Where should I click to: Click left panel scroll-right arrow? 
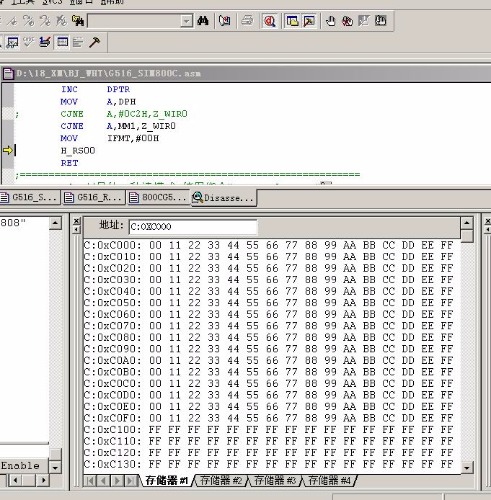pyautogui.click(x=43, y=480)
